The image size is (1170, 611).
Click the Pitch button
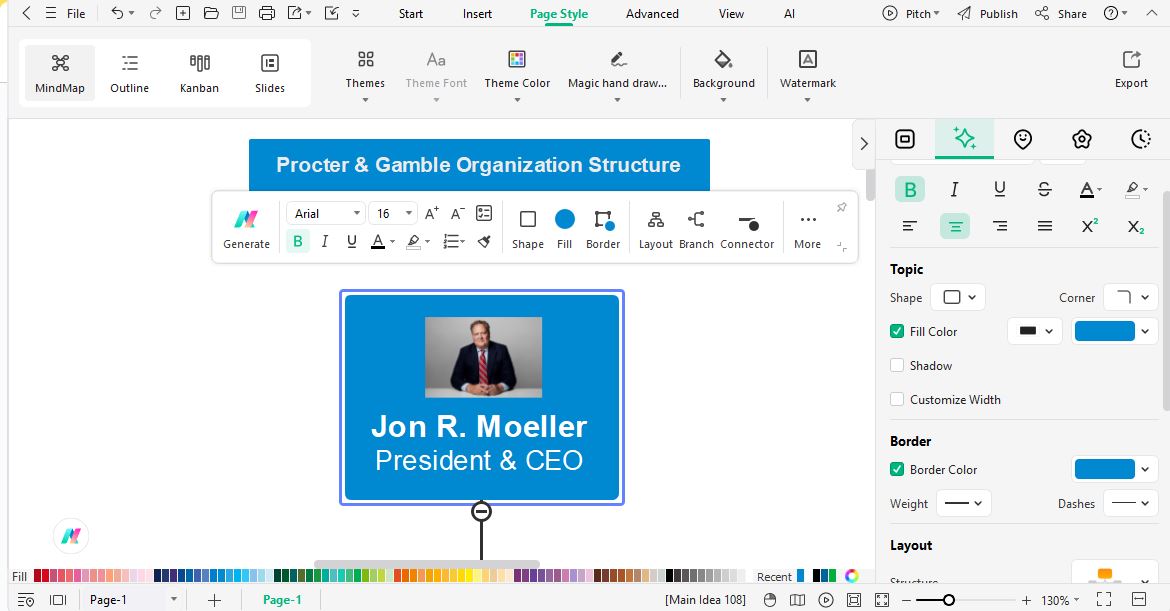[x=911, y=13]
